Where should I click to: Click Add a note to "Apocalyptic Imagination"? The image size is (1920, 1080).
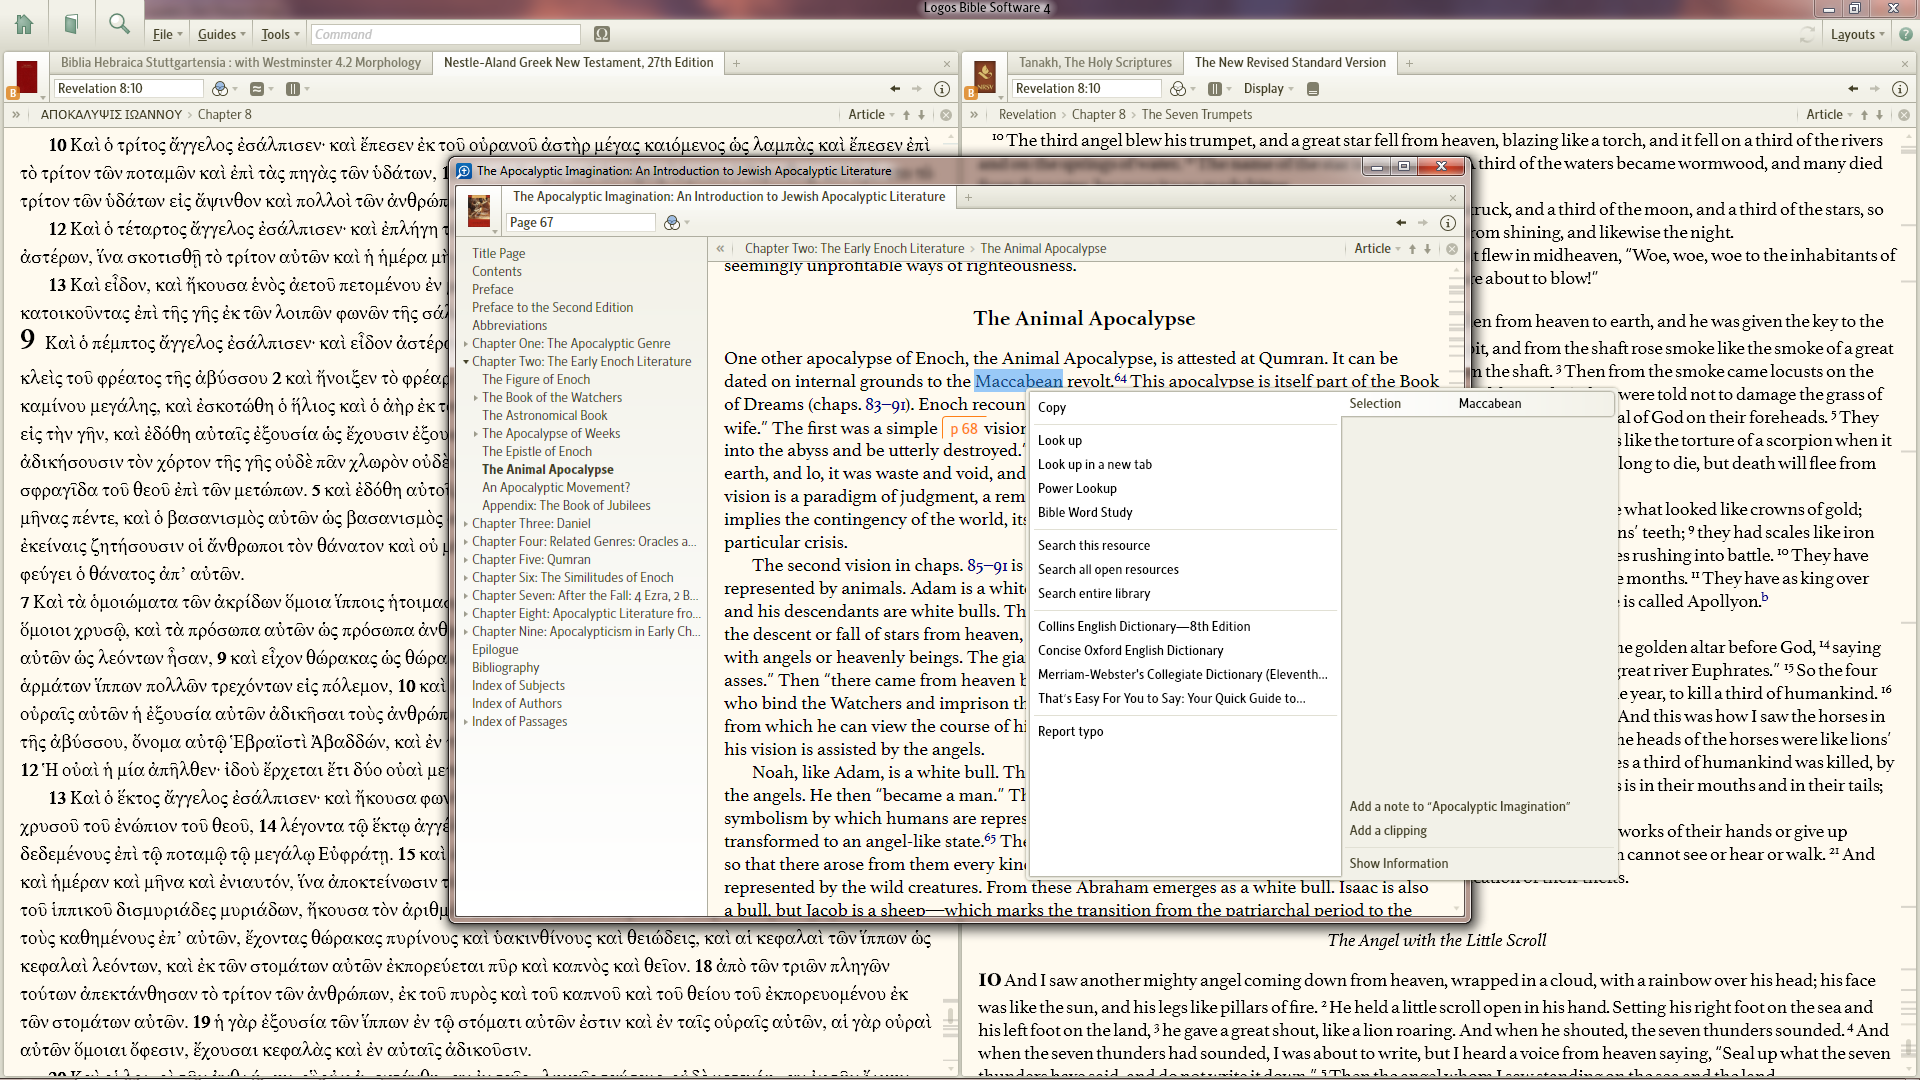(1459, 807)
